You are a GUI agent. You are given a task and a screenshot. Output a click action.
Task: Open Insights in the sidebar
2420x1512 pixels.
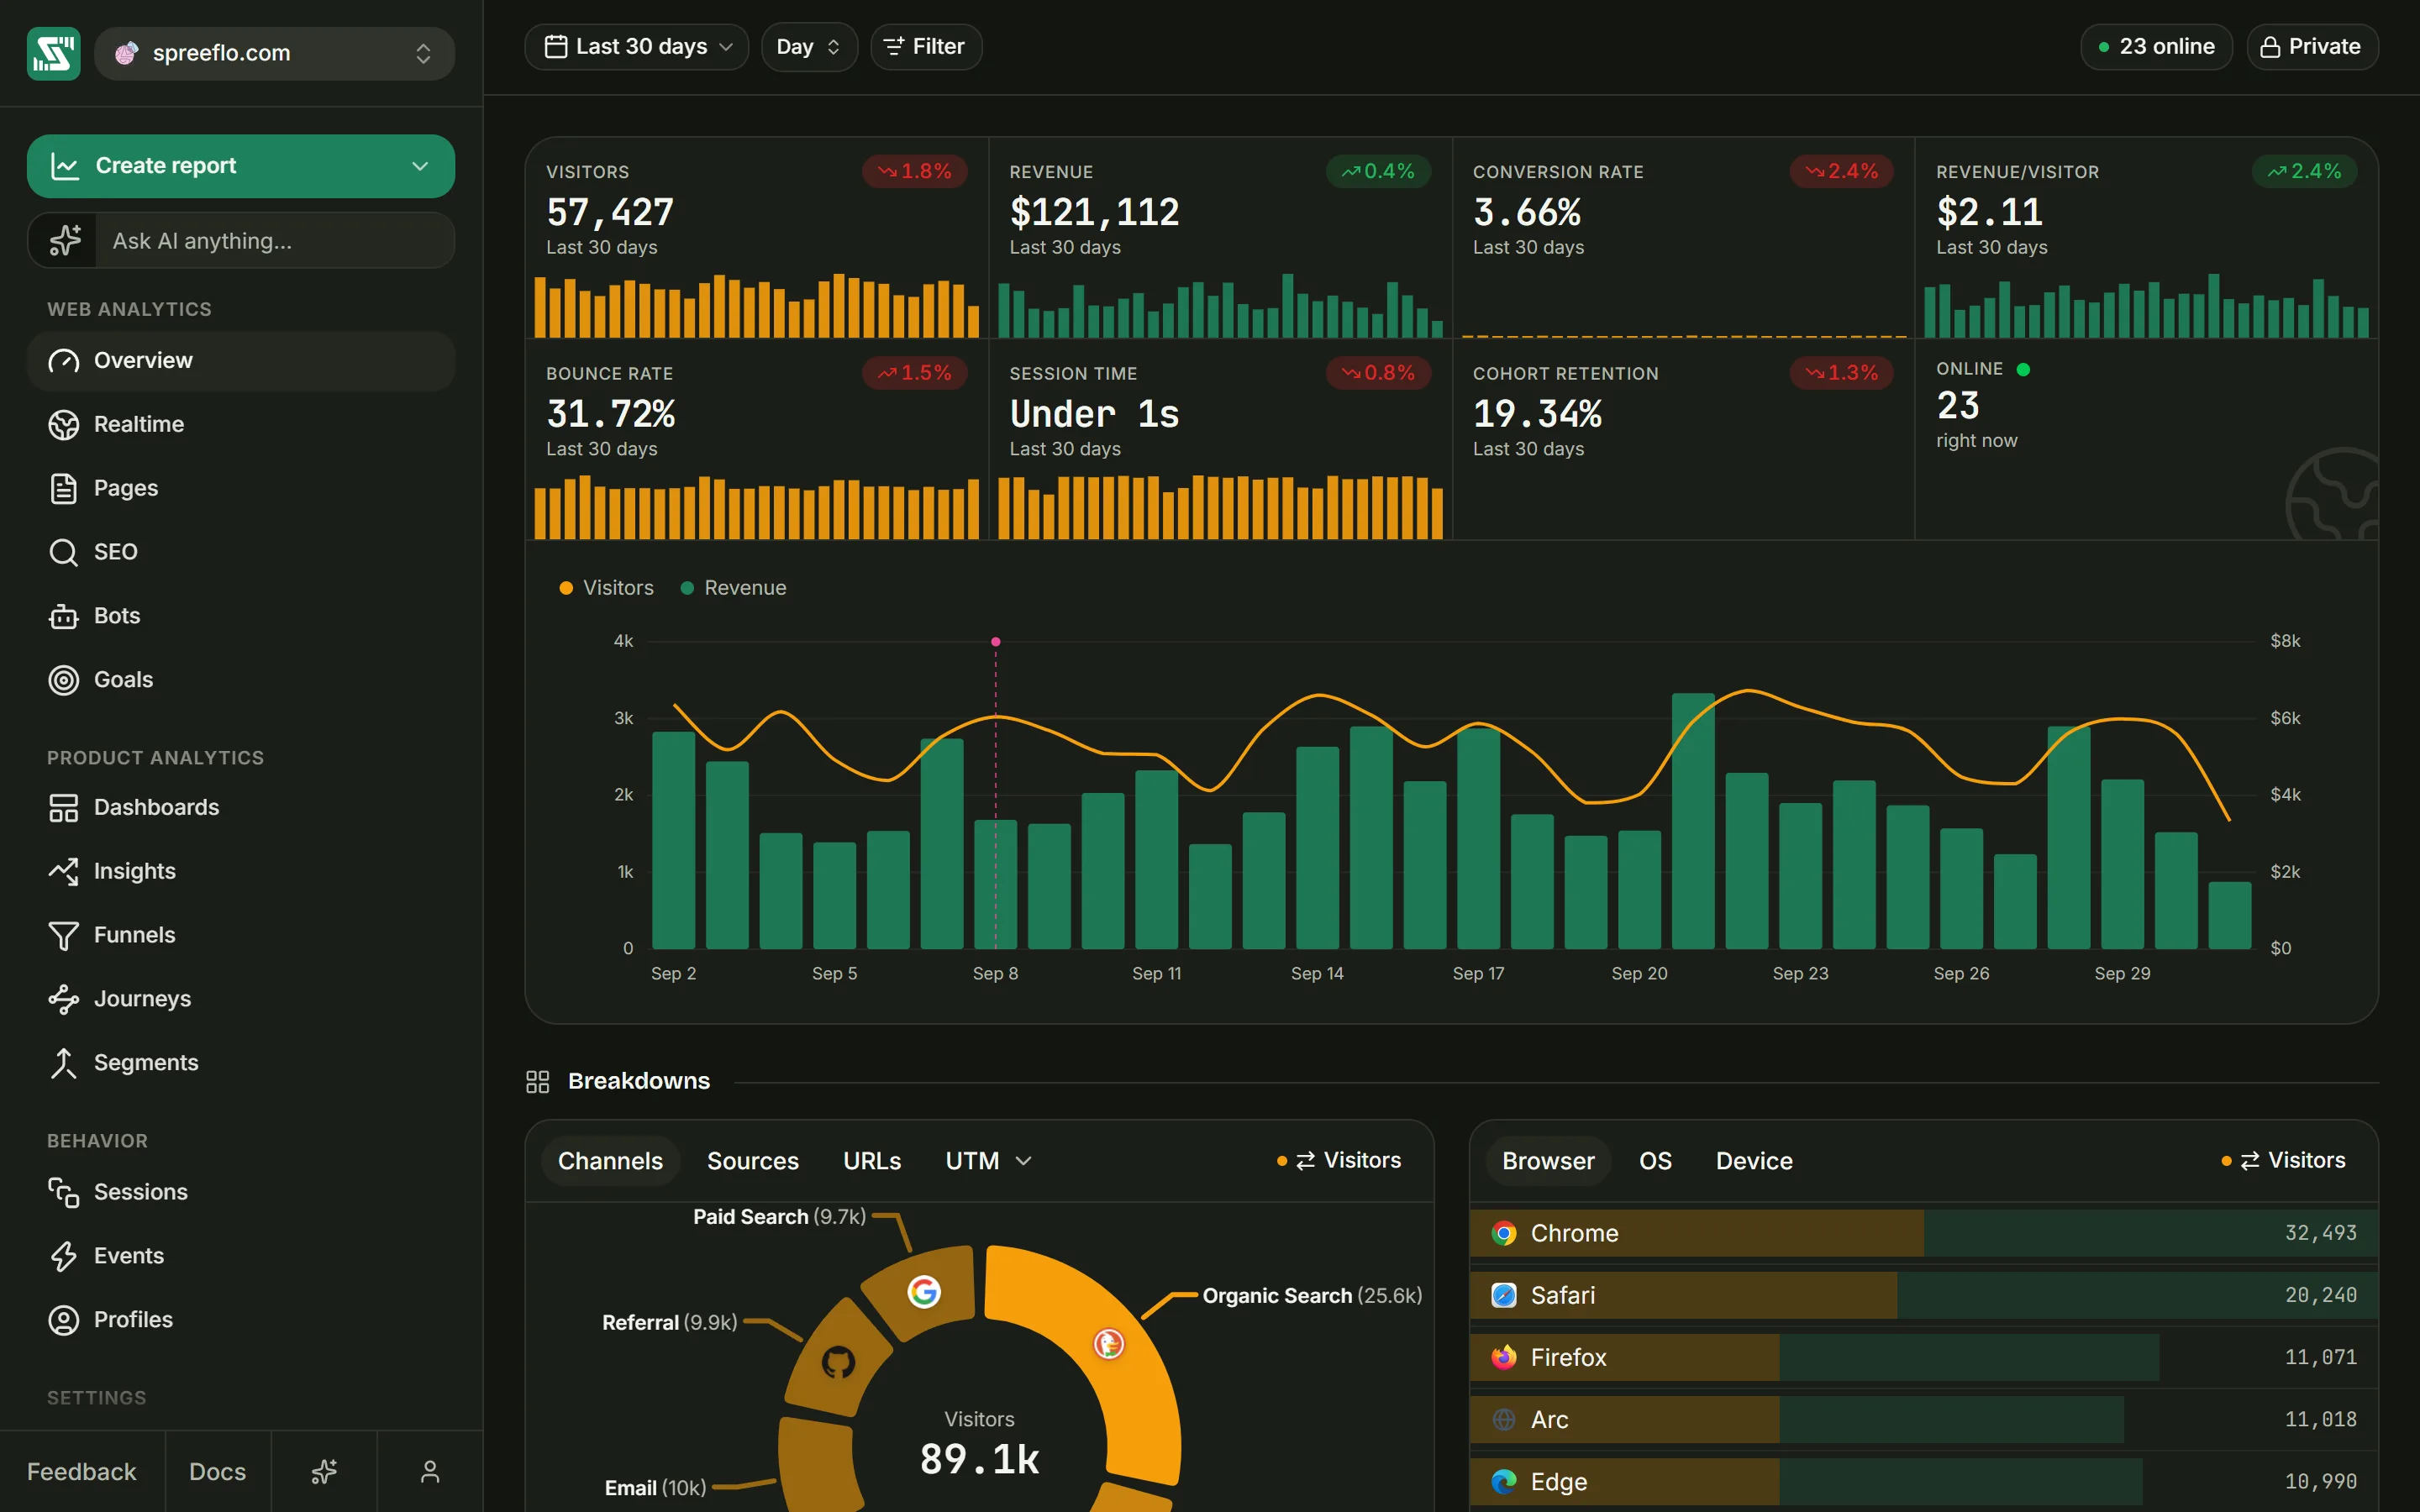(x=241, y=871)
